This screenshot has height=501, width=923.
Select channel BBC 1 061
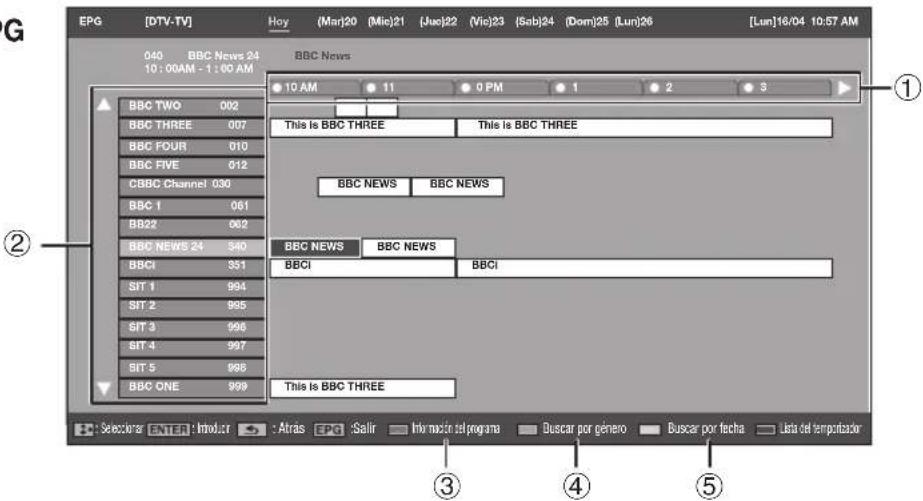(191, 207)
